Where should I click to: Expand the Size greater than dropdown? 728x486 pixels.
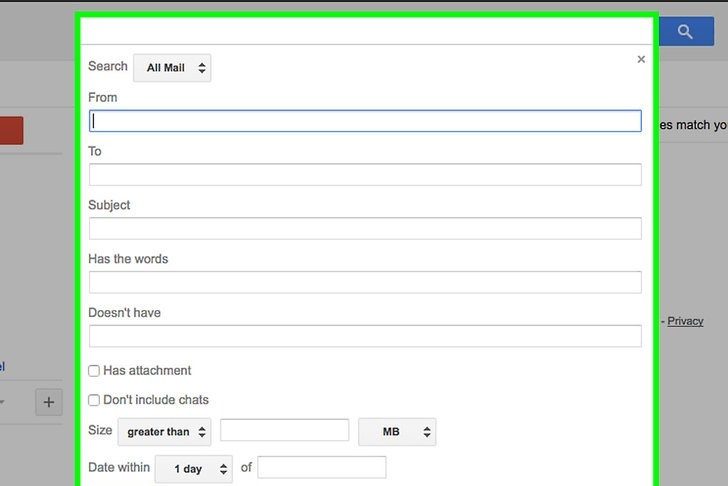164,432
